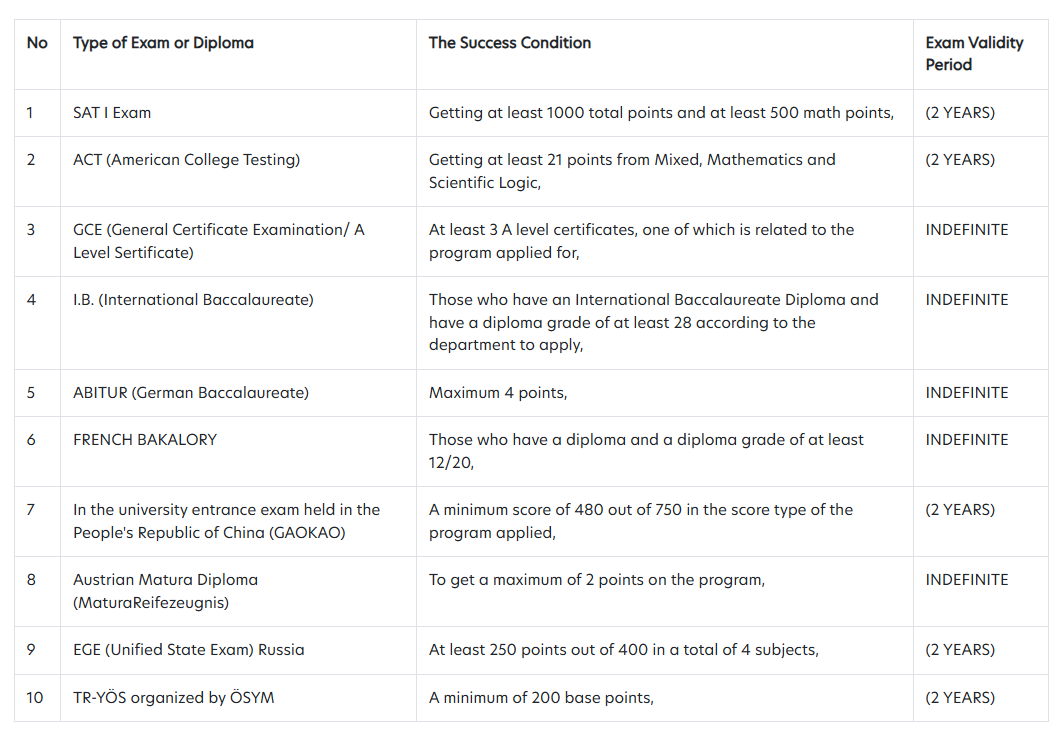Viewport: 1064px width, 735px height.
Task: Click the 'No' column header
Action: pyautogui.click(x=37, y=43)
